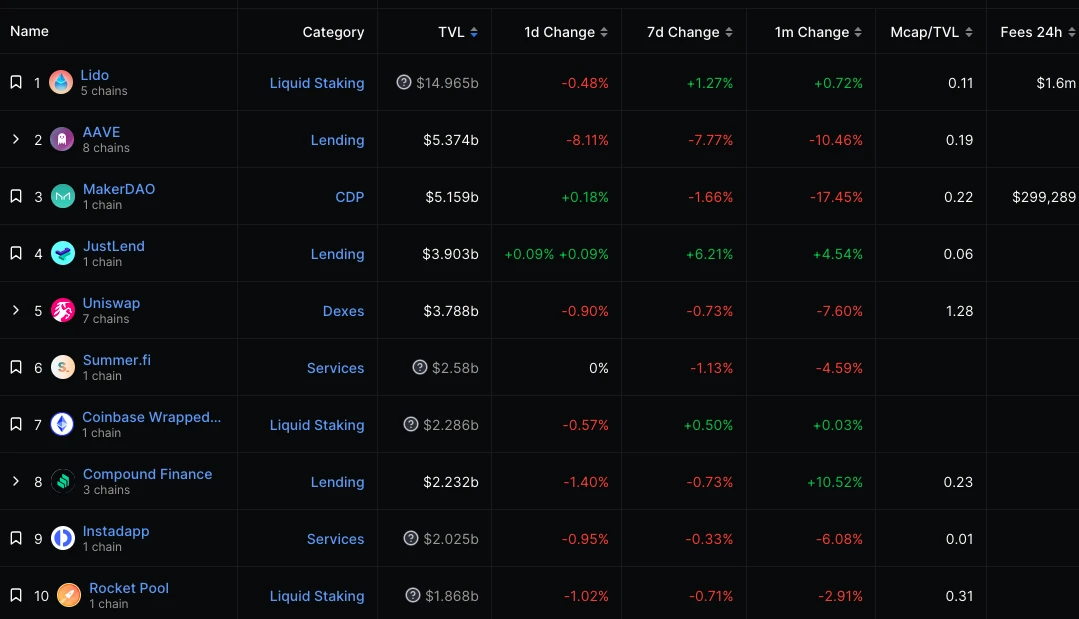Click the JustLend logo icon
The image size is (1079, 619).
tap(63, 254)
